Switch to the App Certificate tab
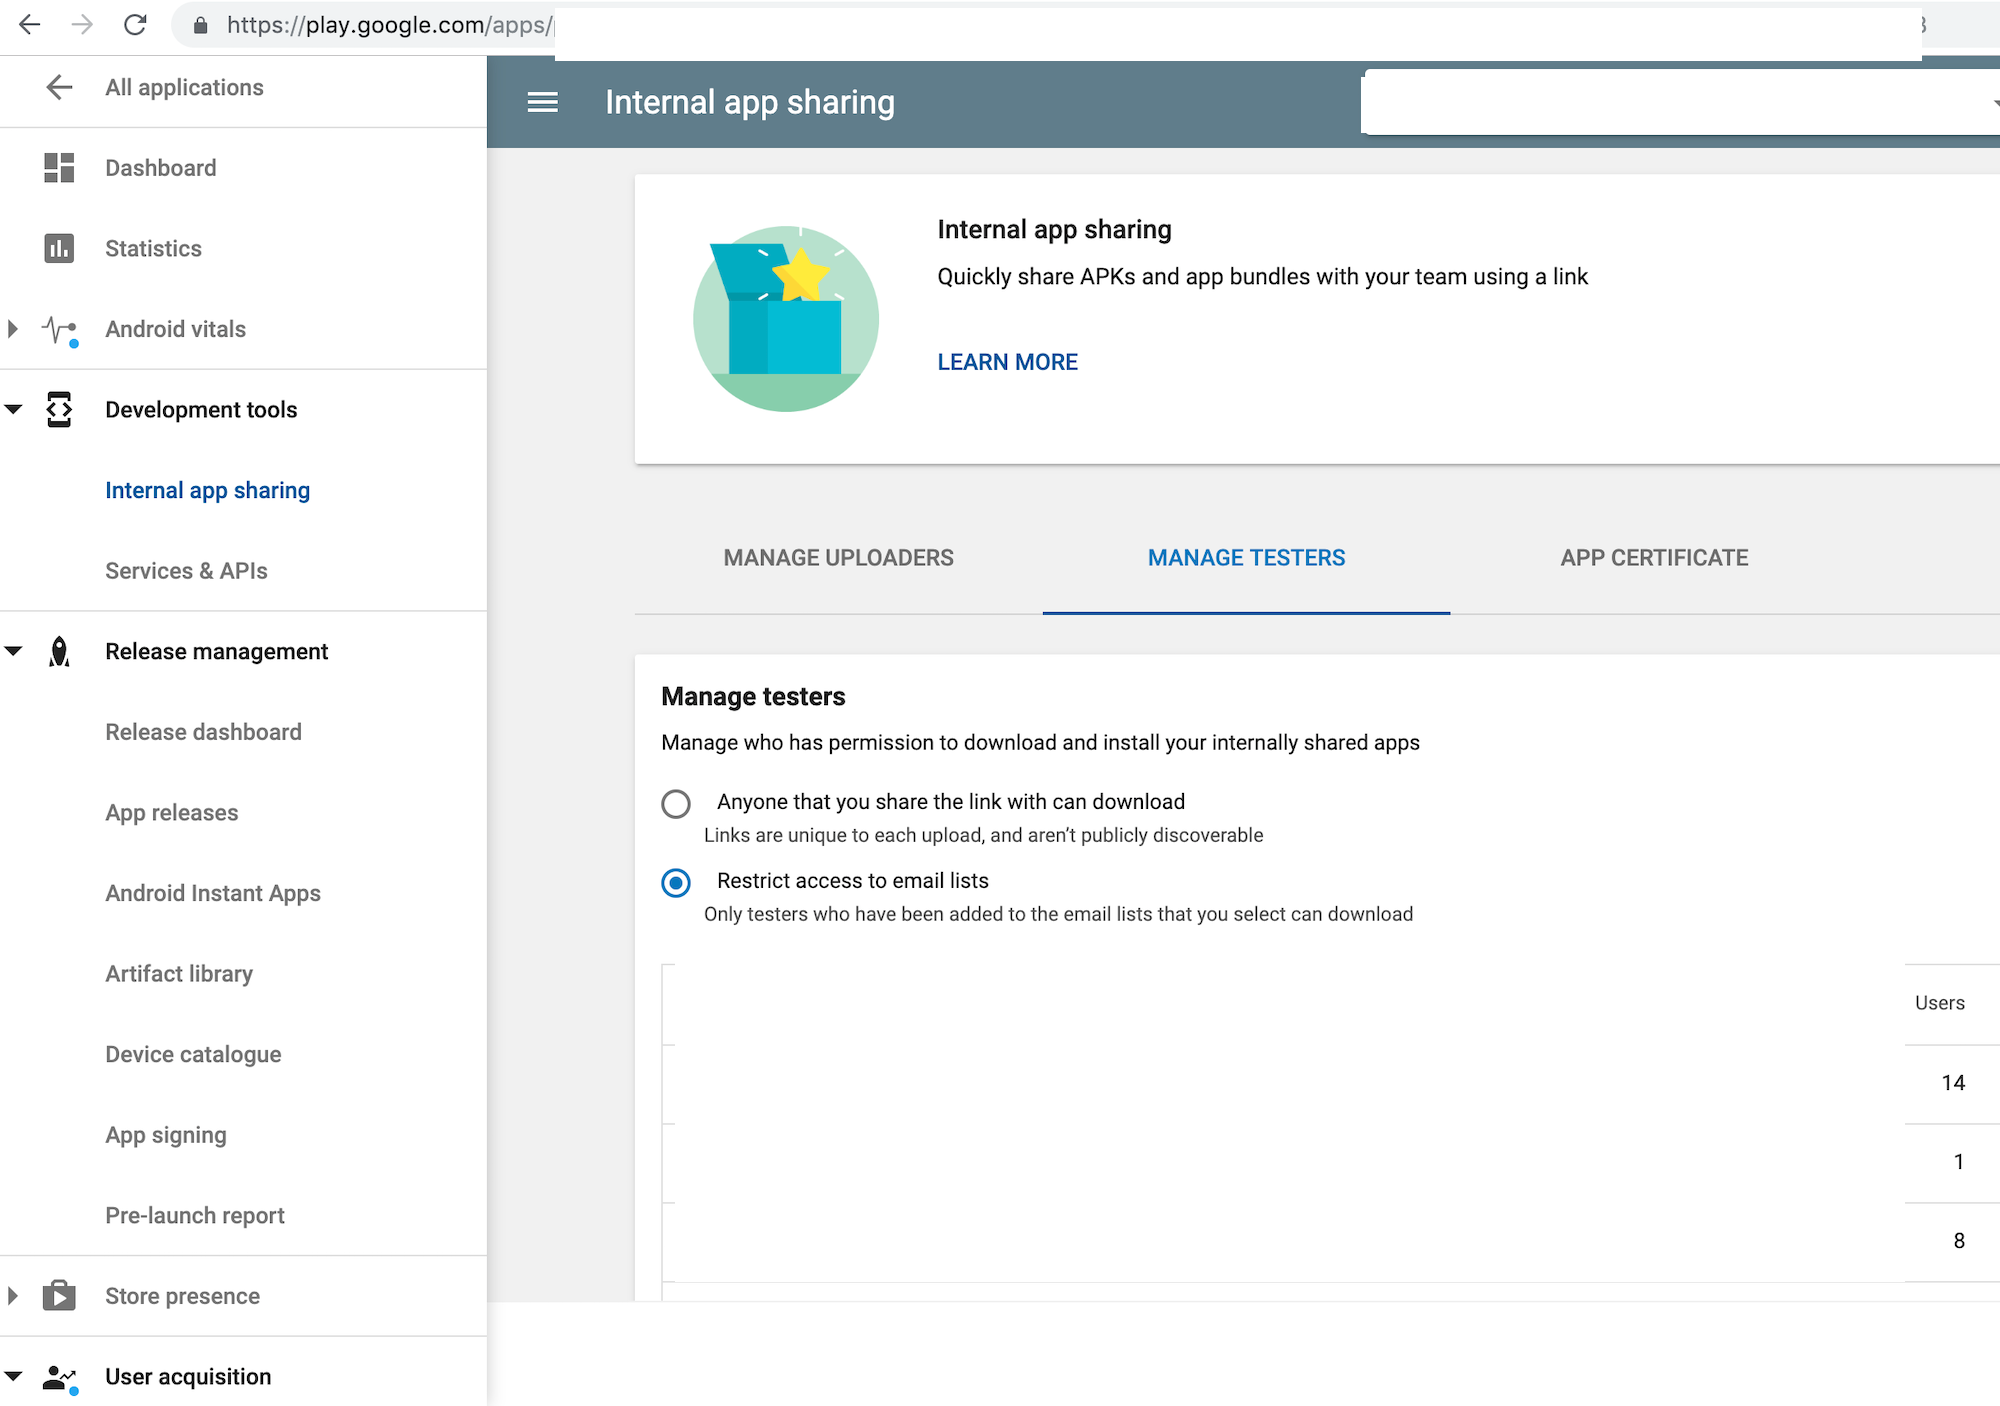The image size is (2000, 1406). pyautogui.click(x=1653, y=557)
